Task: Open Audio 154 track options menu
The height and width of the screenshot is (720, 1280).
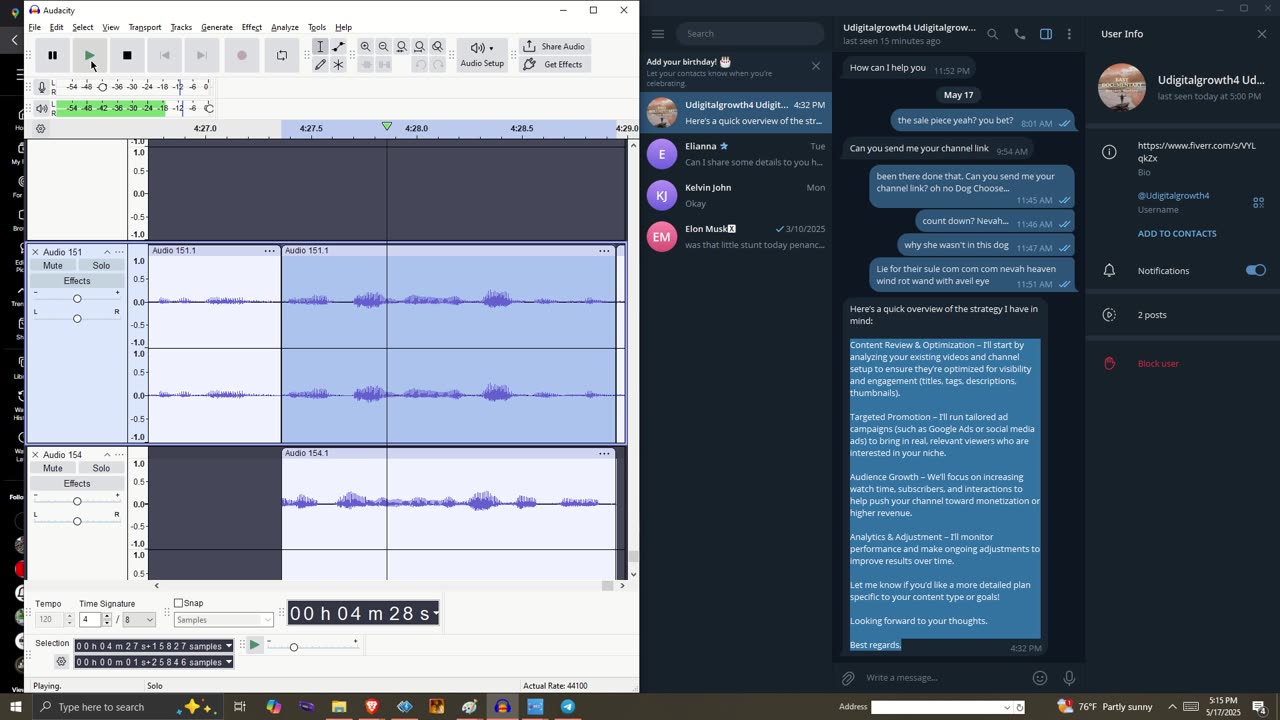Action: pyautogui.click(x=119, y=455)
